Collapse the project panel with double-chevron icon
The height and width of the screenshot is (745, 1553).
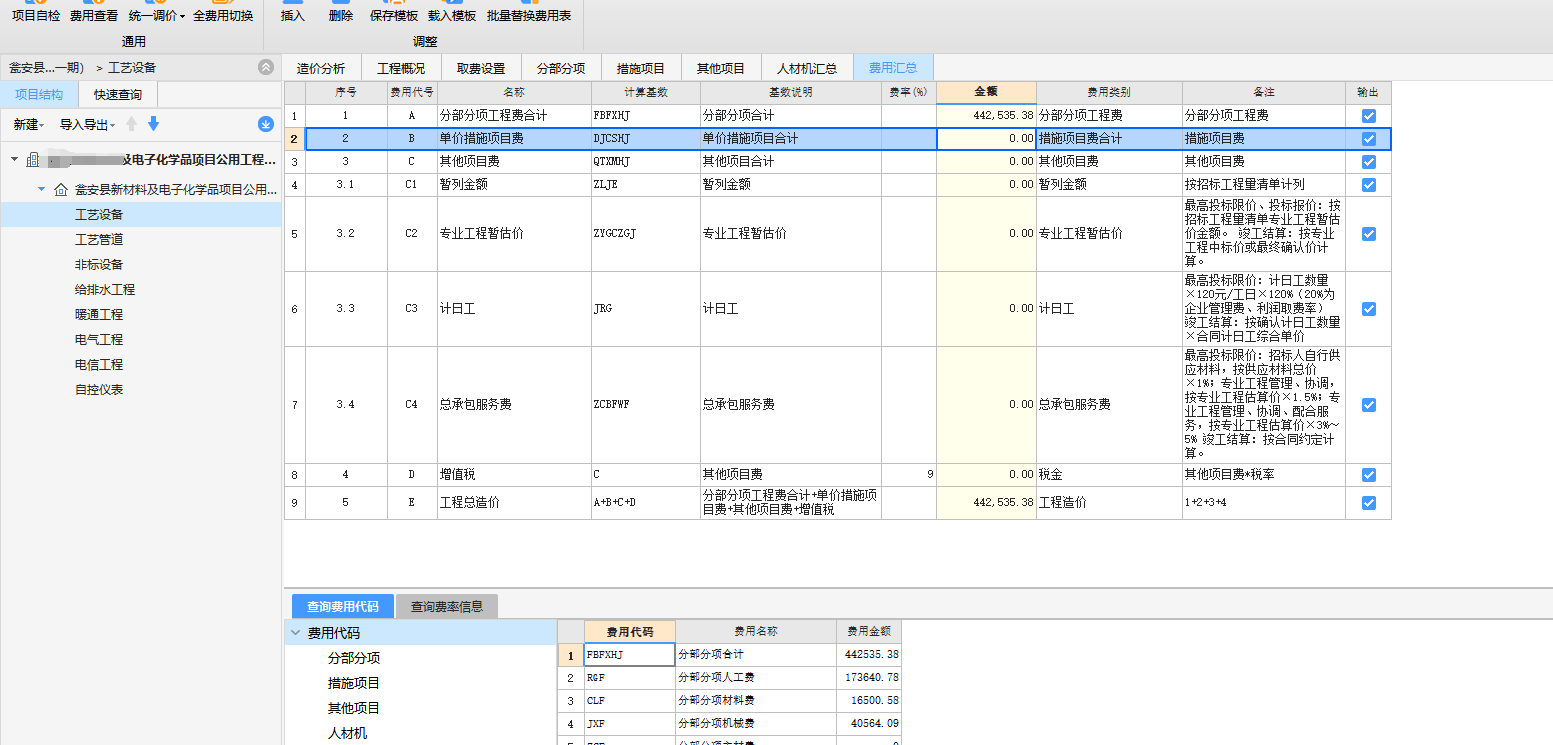(x=265, y=67)
